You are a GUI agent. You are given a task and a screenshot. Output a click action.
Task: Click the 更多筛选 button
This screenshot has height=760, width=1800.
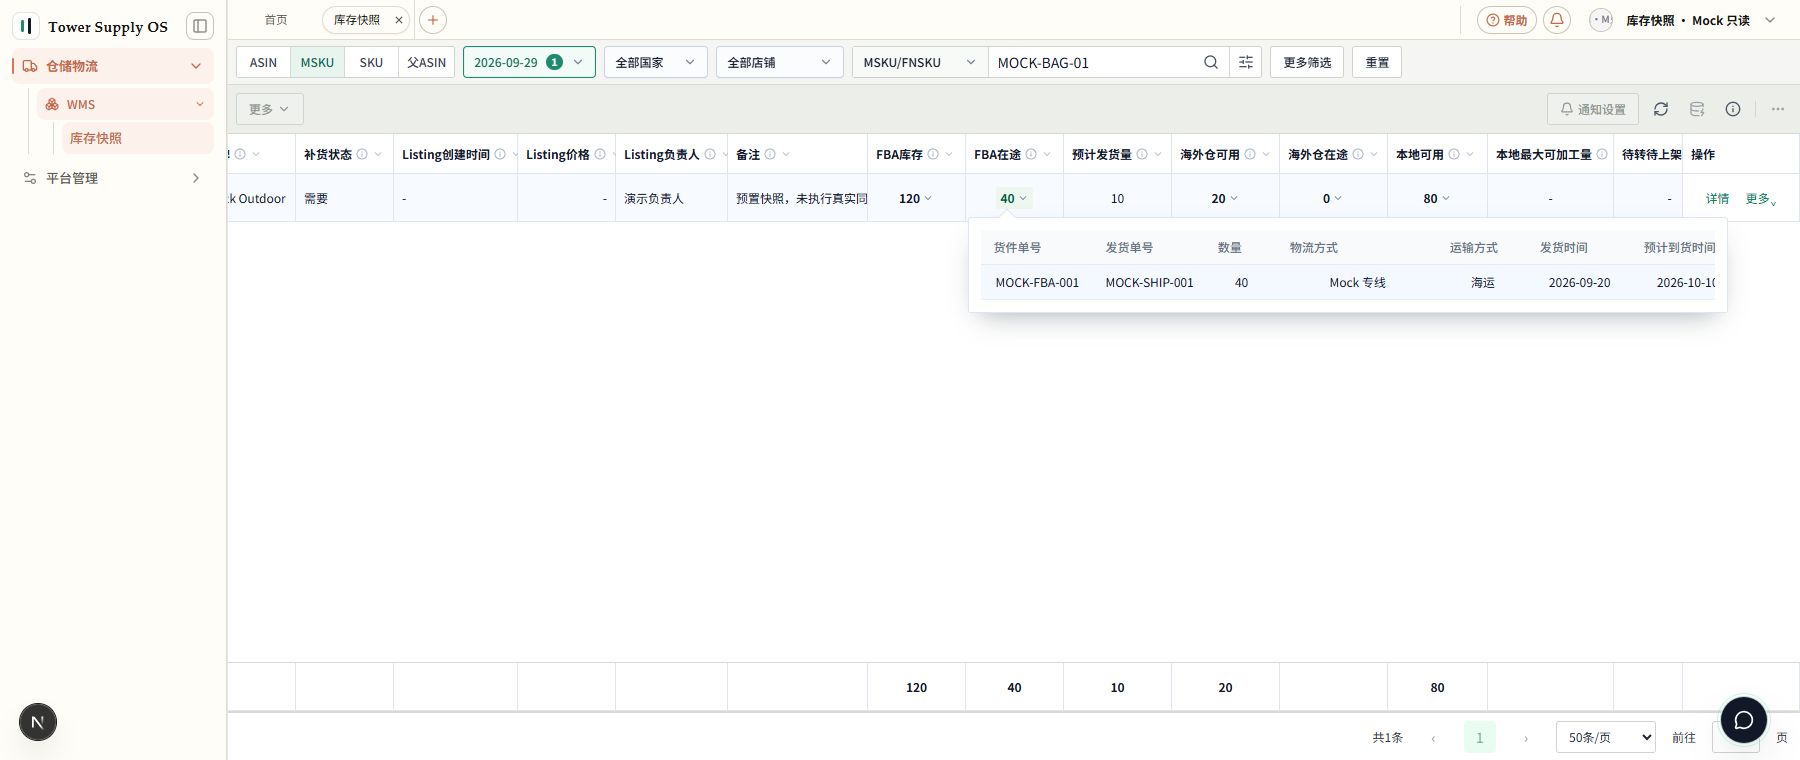tap(1307, 62)
